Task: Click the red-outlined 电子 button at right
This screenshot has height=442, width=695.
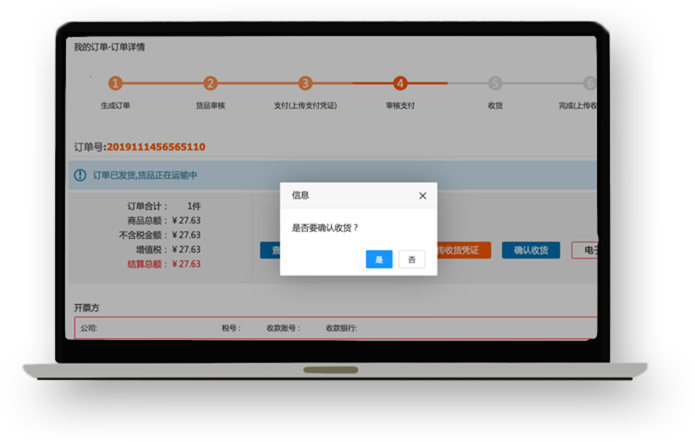Action: coord(584,250)
